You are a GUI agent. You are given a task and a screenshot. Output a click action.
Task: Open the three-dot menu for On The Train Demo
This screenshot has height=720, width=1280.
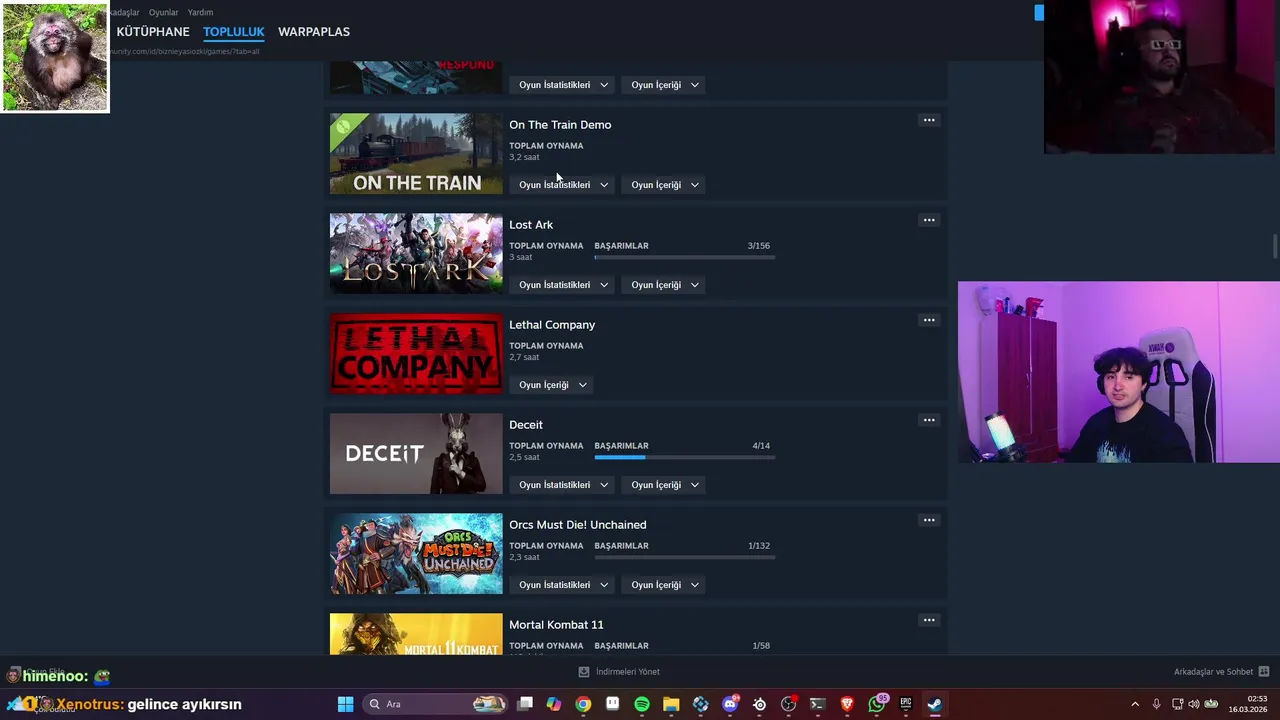[929, 120]
